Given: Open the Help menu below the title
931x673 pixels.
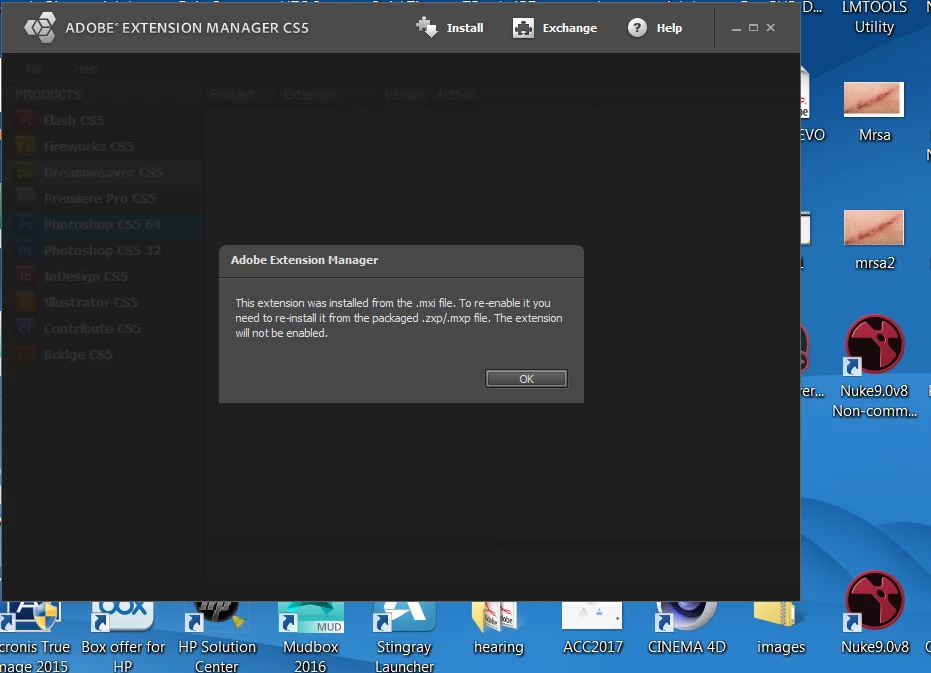Looking at the screenshot, I should [x=87, y=69].
